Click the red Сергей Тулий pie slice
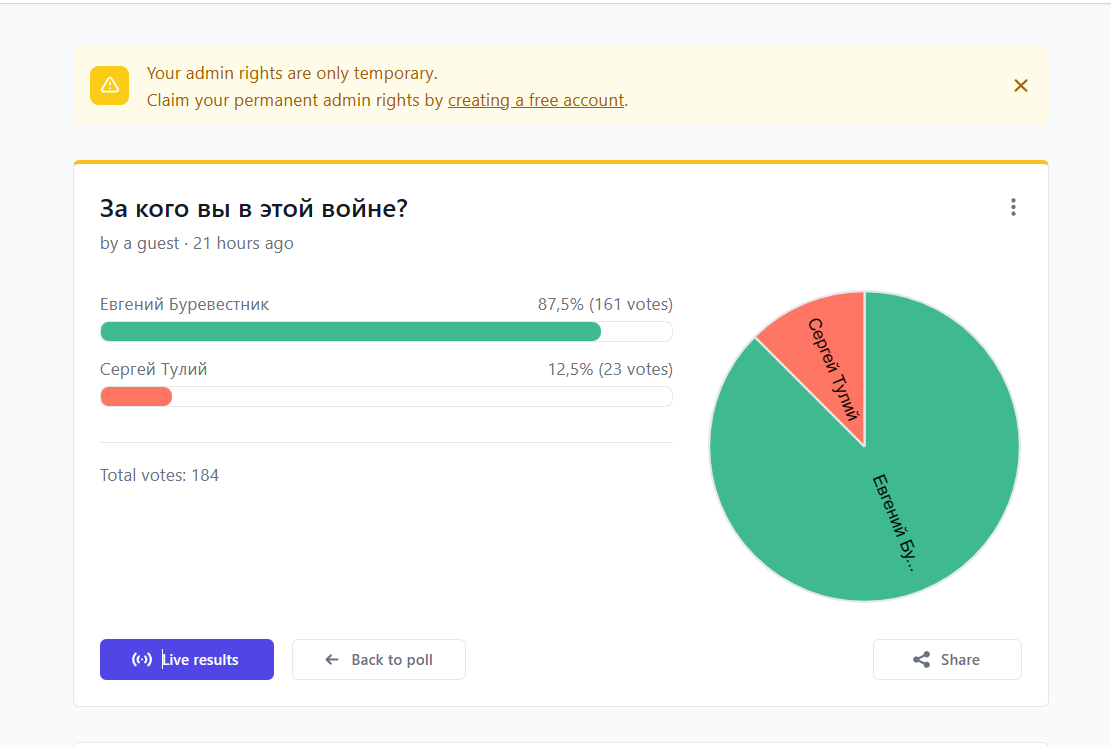 pos(825,345)
